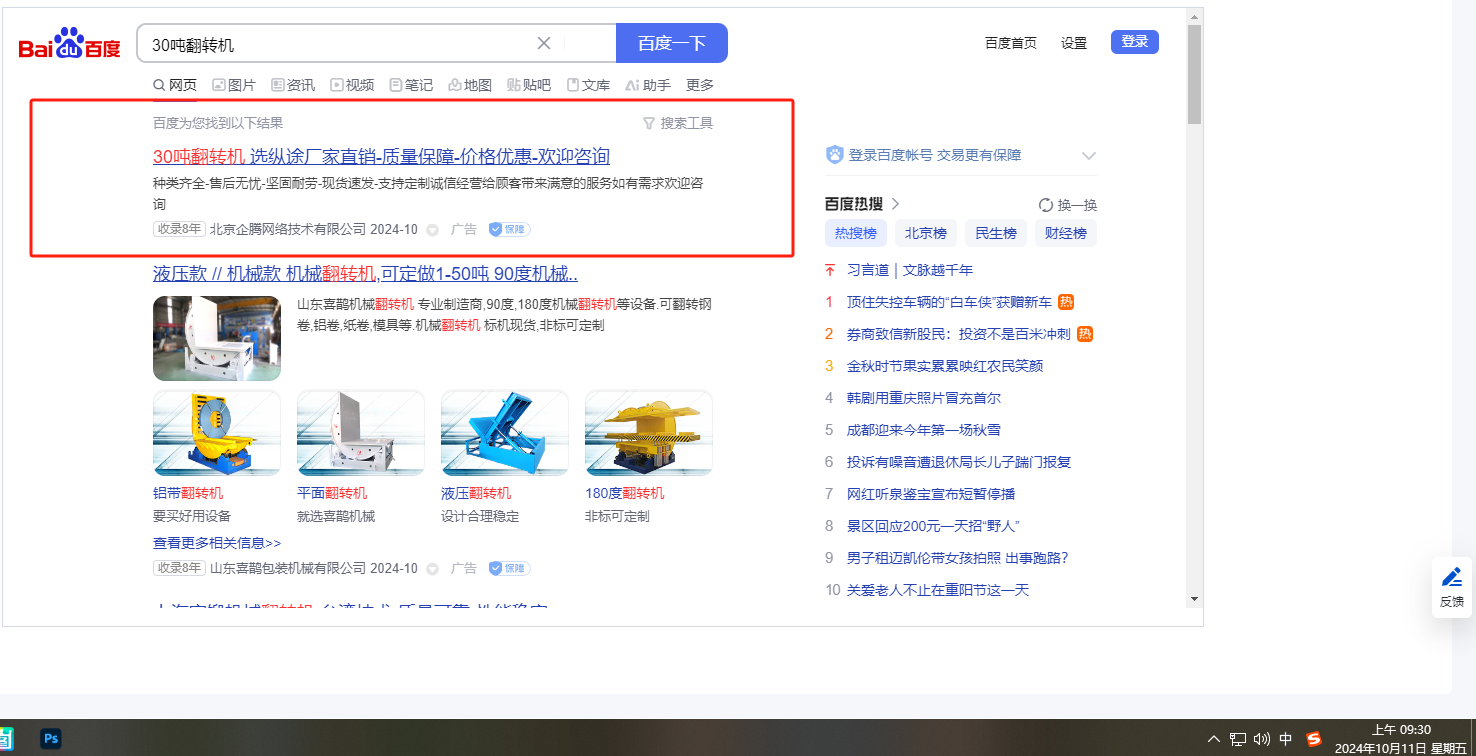
Task: Select the 财经榜 hot list tab
Action: click(x=1066, y=233)
